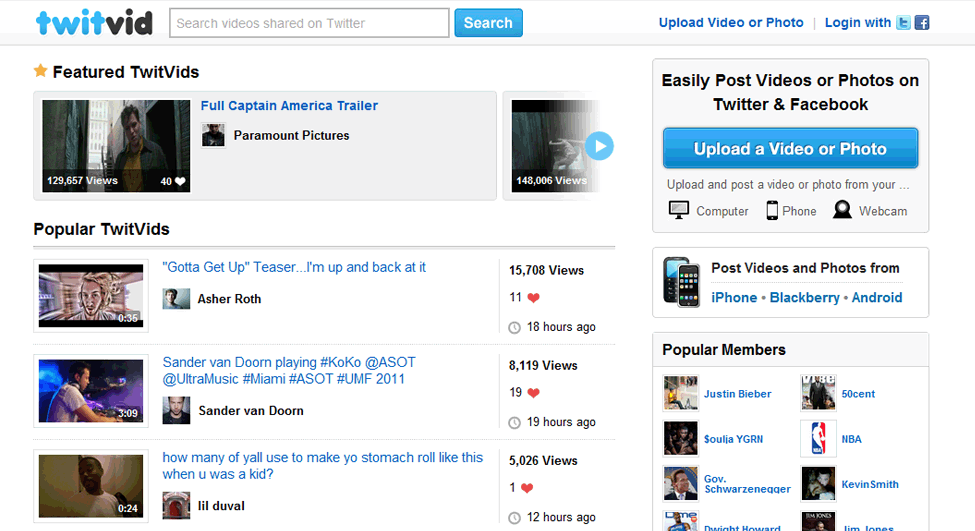Click the Login with link text
The width and height of the screenshot is (975, 531).
click(x=857, y=22)
